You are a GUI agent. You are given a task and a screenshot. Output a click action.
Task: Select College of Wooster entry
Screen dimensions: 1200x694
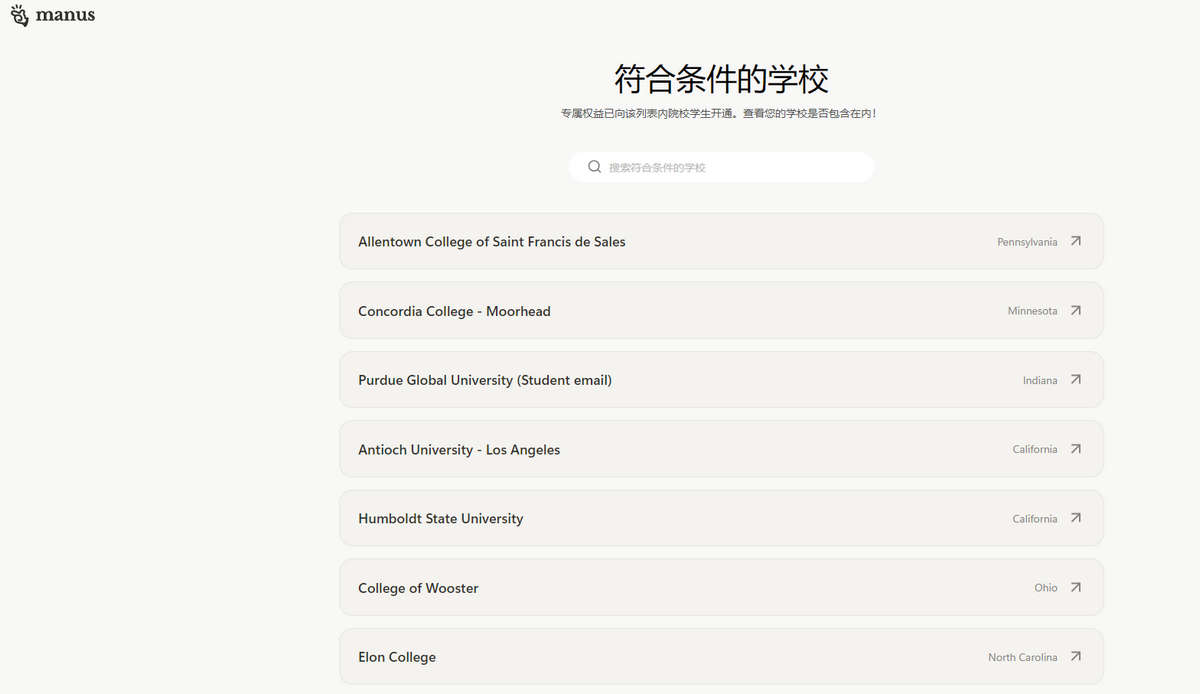[721, 587]
